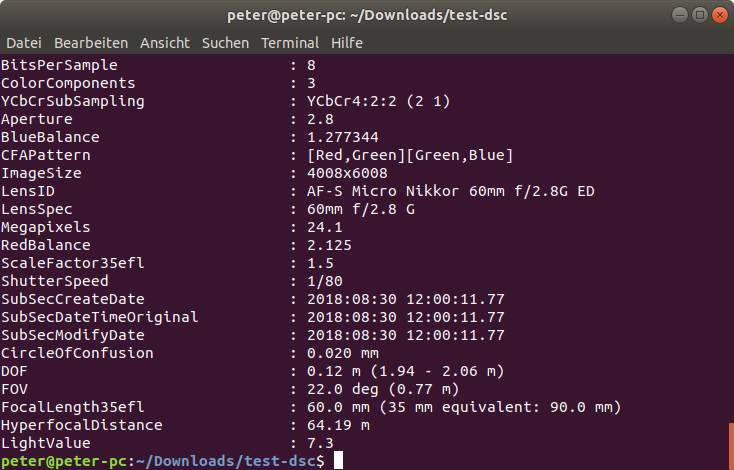Click the LensID value AF-S Micro Nikkor
This screenshot has height=470, width=734.
450,191
